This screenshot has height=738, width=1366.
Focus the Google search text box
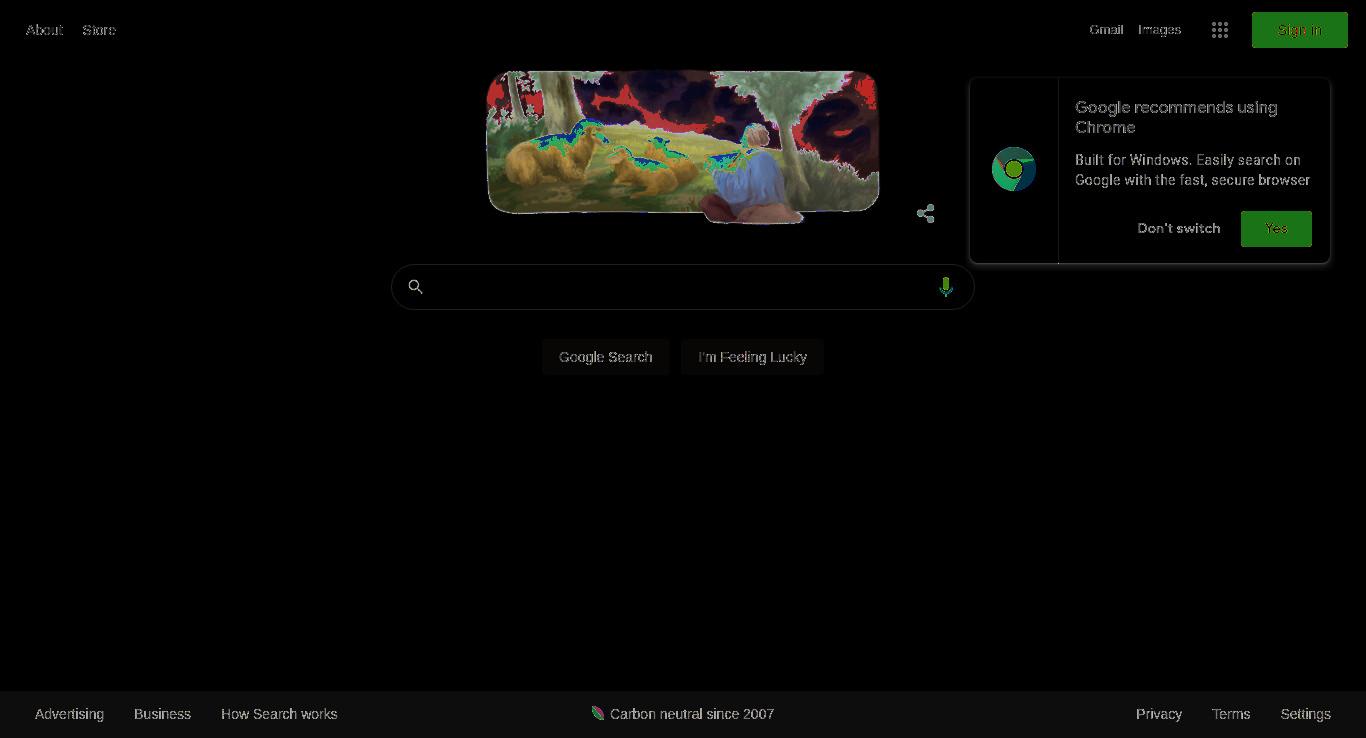pyautogui.click(x=682, y=287)
